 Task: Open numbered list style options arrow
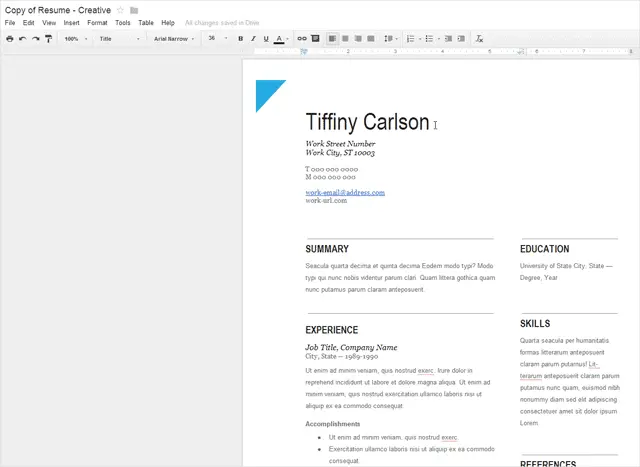click(x=420, y=39)
